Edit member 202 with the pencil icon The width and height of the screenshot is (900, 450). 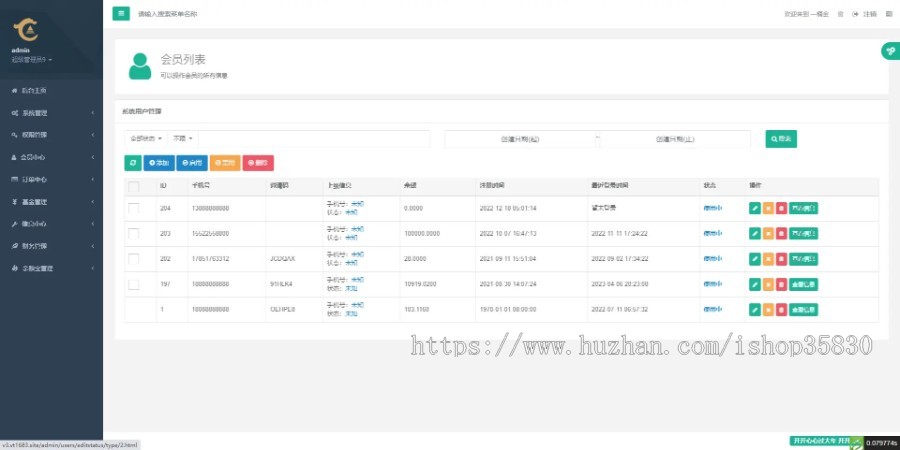755,259
